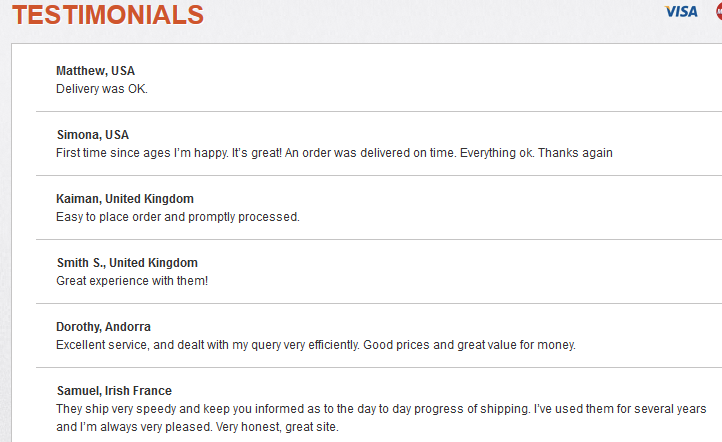Viewport: 722px width, 442px height.
Task: Click 'Very honest, great site.' text
Action: [x=277, y=427]
